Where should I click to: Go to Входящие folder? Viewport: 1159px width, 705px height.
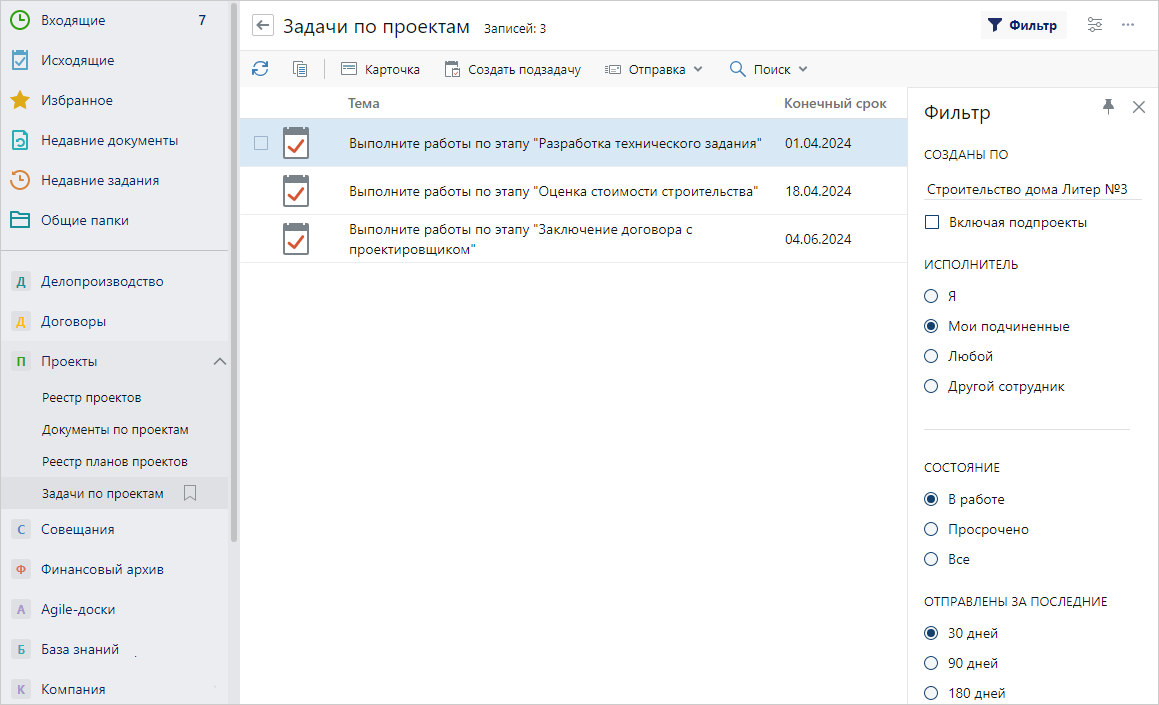click(73, 20)
